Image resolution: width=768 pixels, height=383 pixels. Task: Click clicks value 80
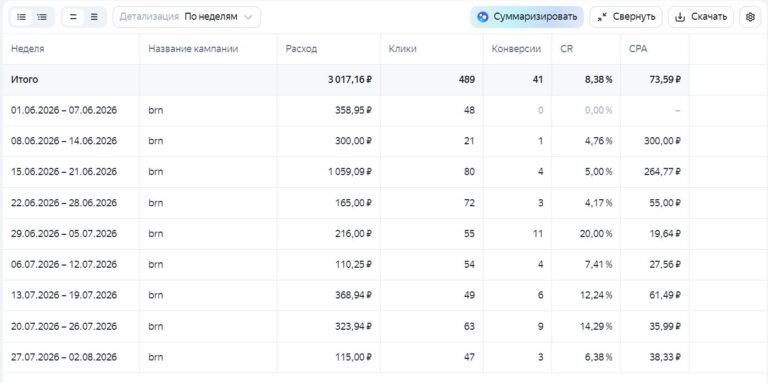(469, 172)
